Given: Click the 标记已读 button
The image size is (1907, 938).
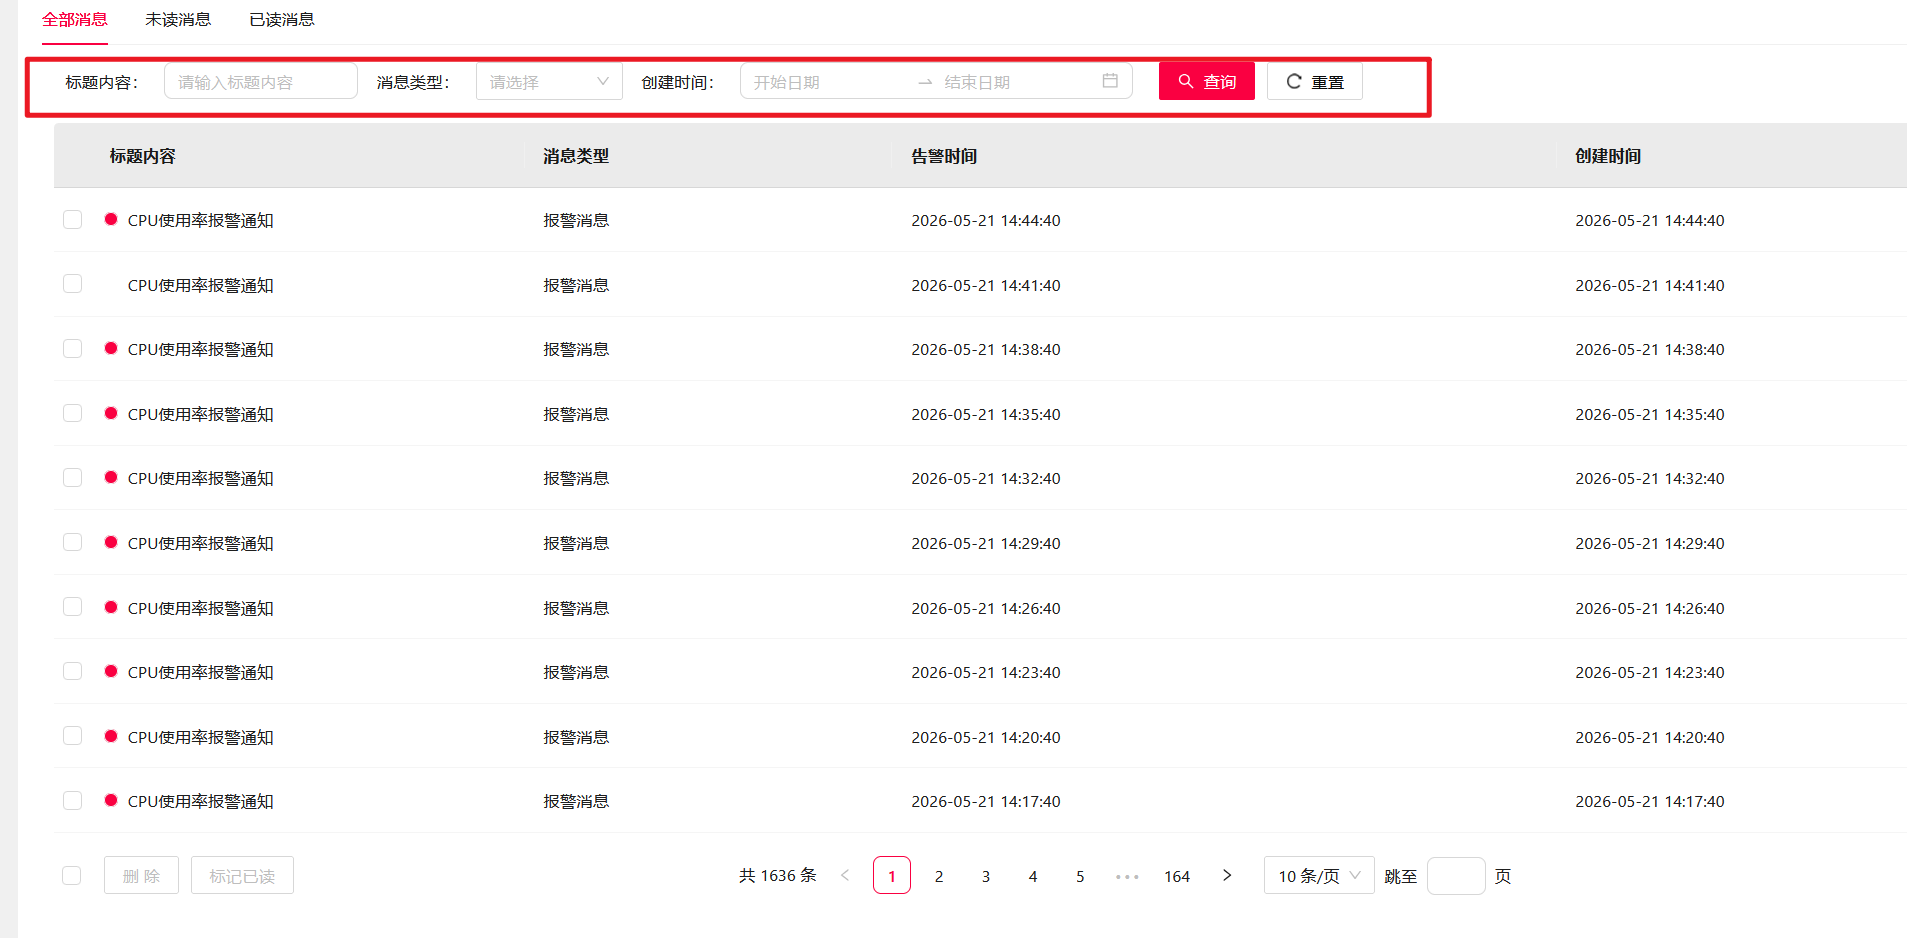Looking at the screenshot, I should point(242,875).
